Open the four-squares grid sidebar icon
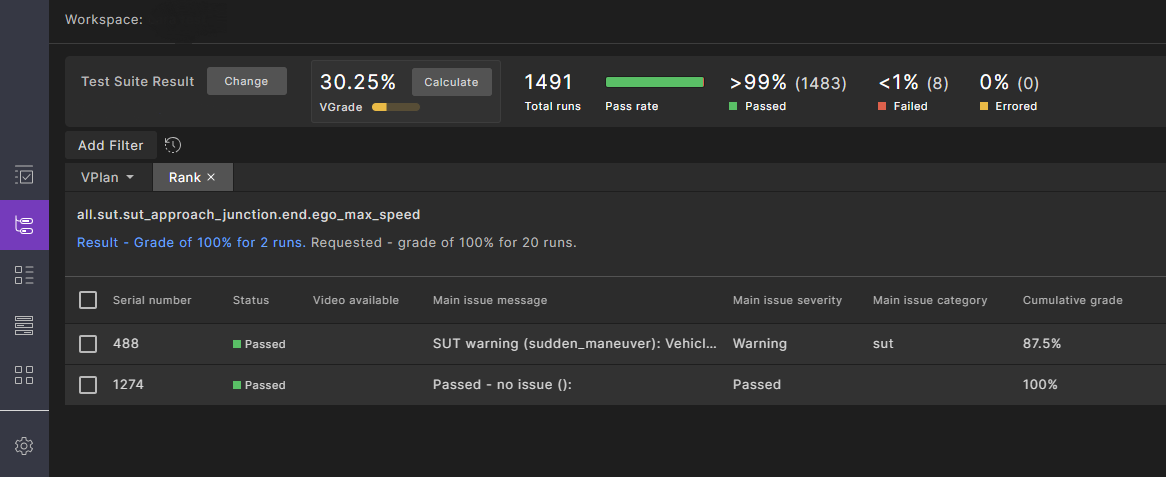 [x=24, y=375]
